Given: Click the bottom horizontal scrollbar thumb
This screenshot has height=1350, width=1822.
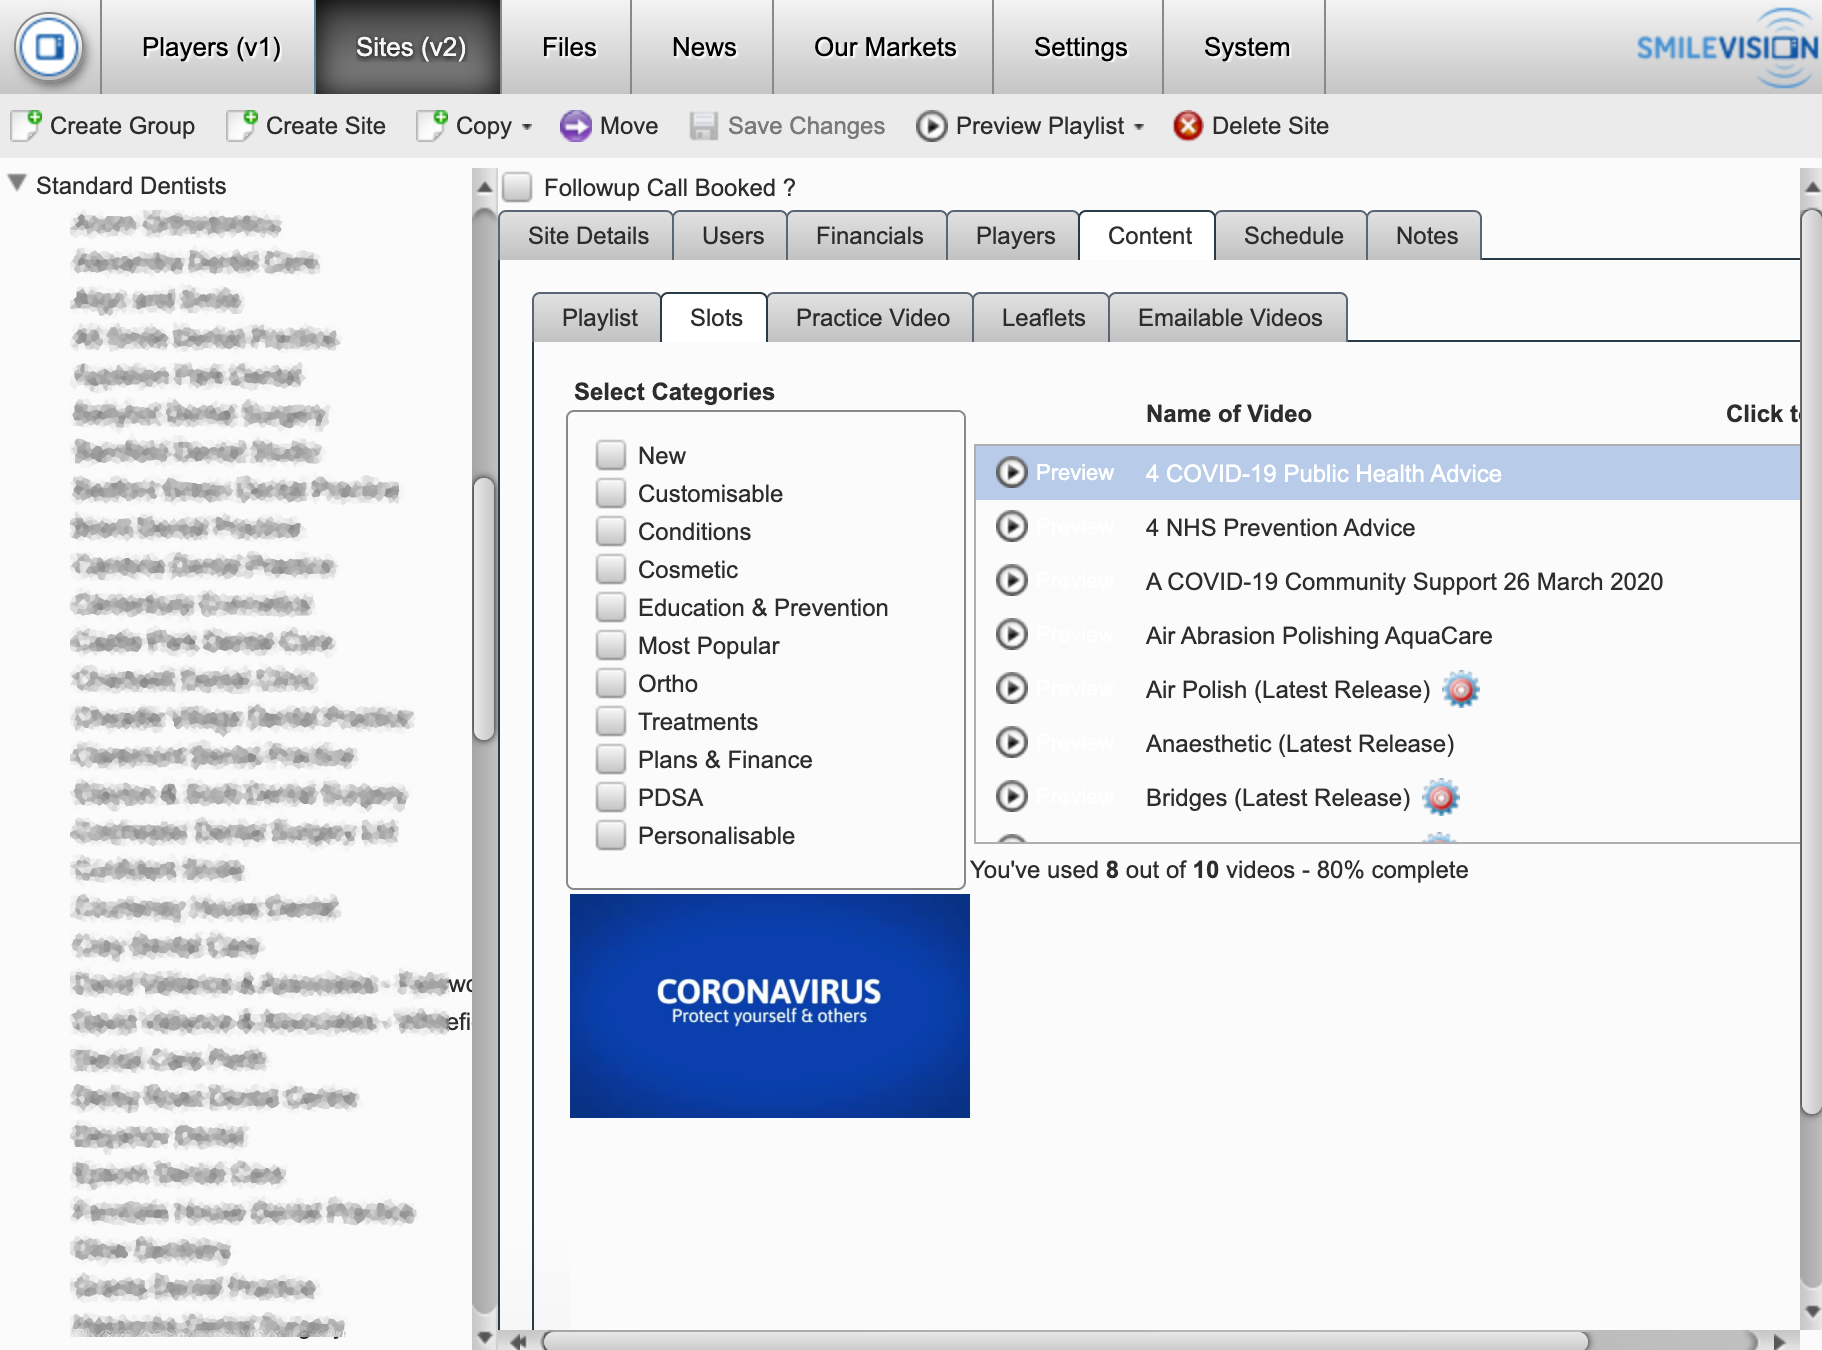Looking at the screenshot, I should tap(1065, 1340).
